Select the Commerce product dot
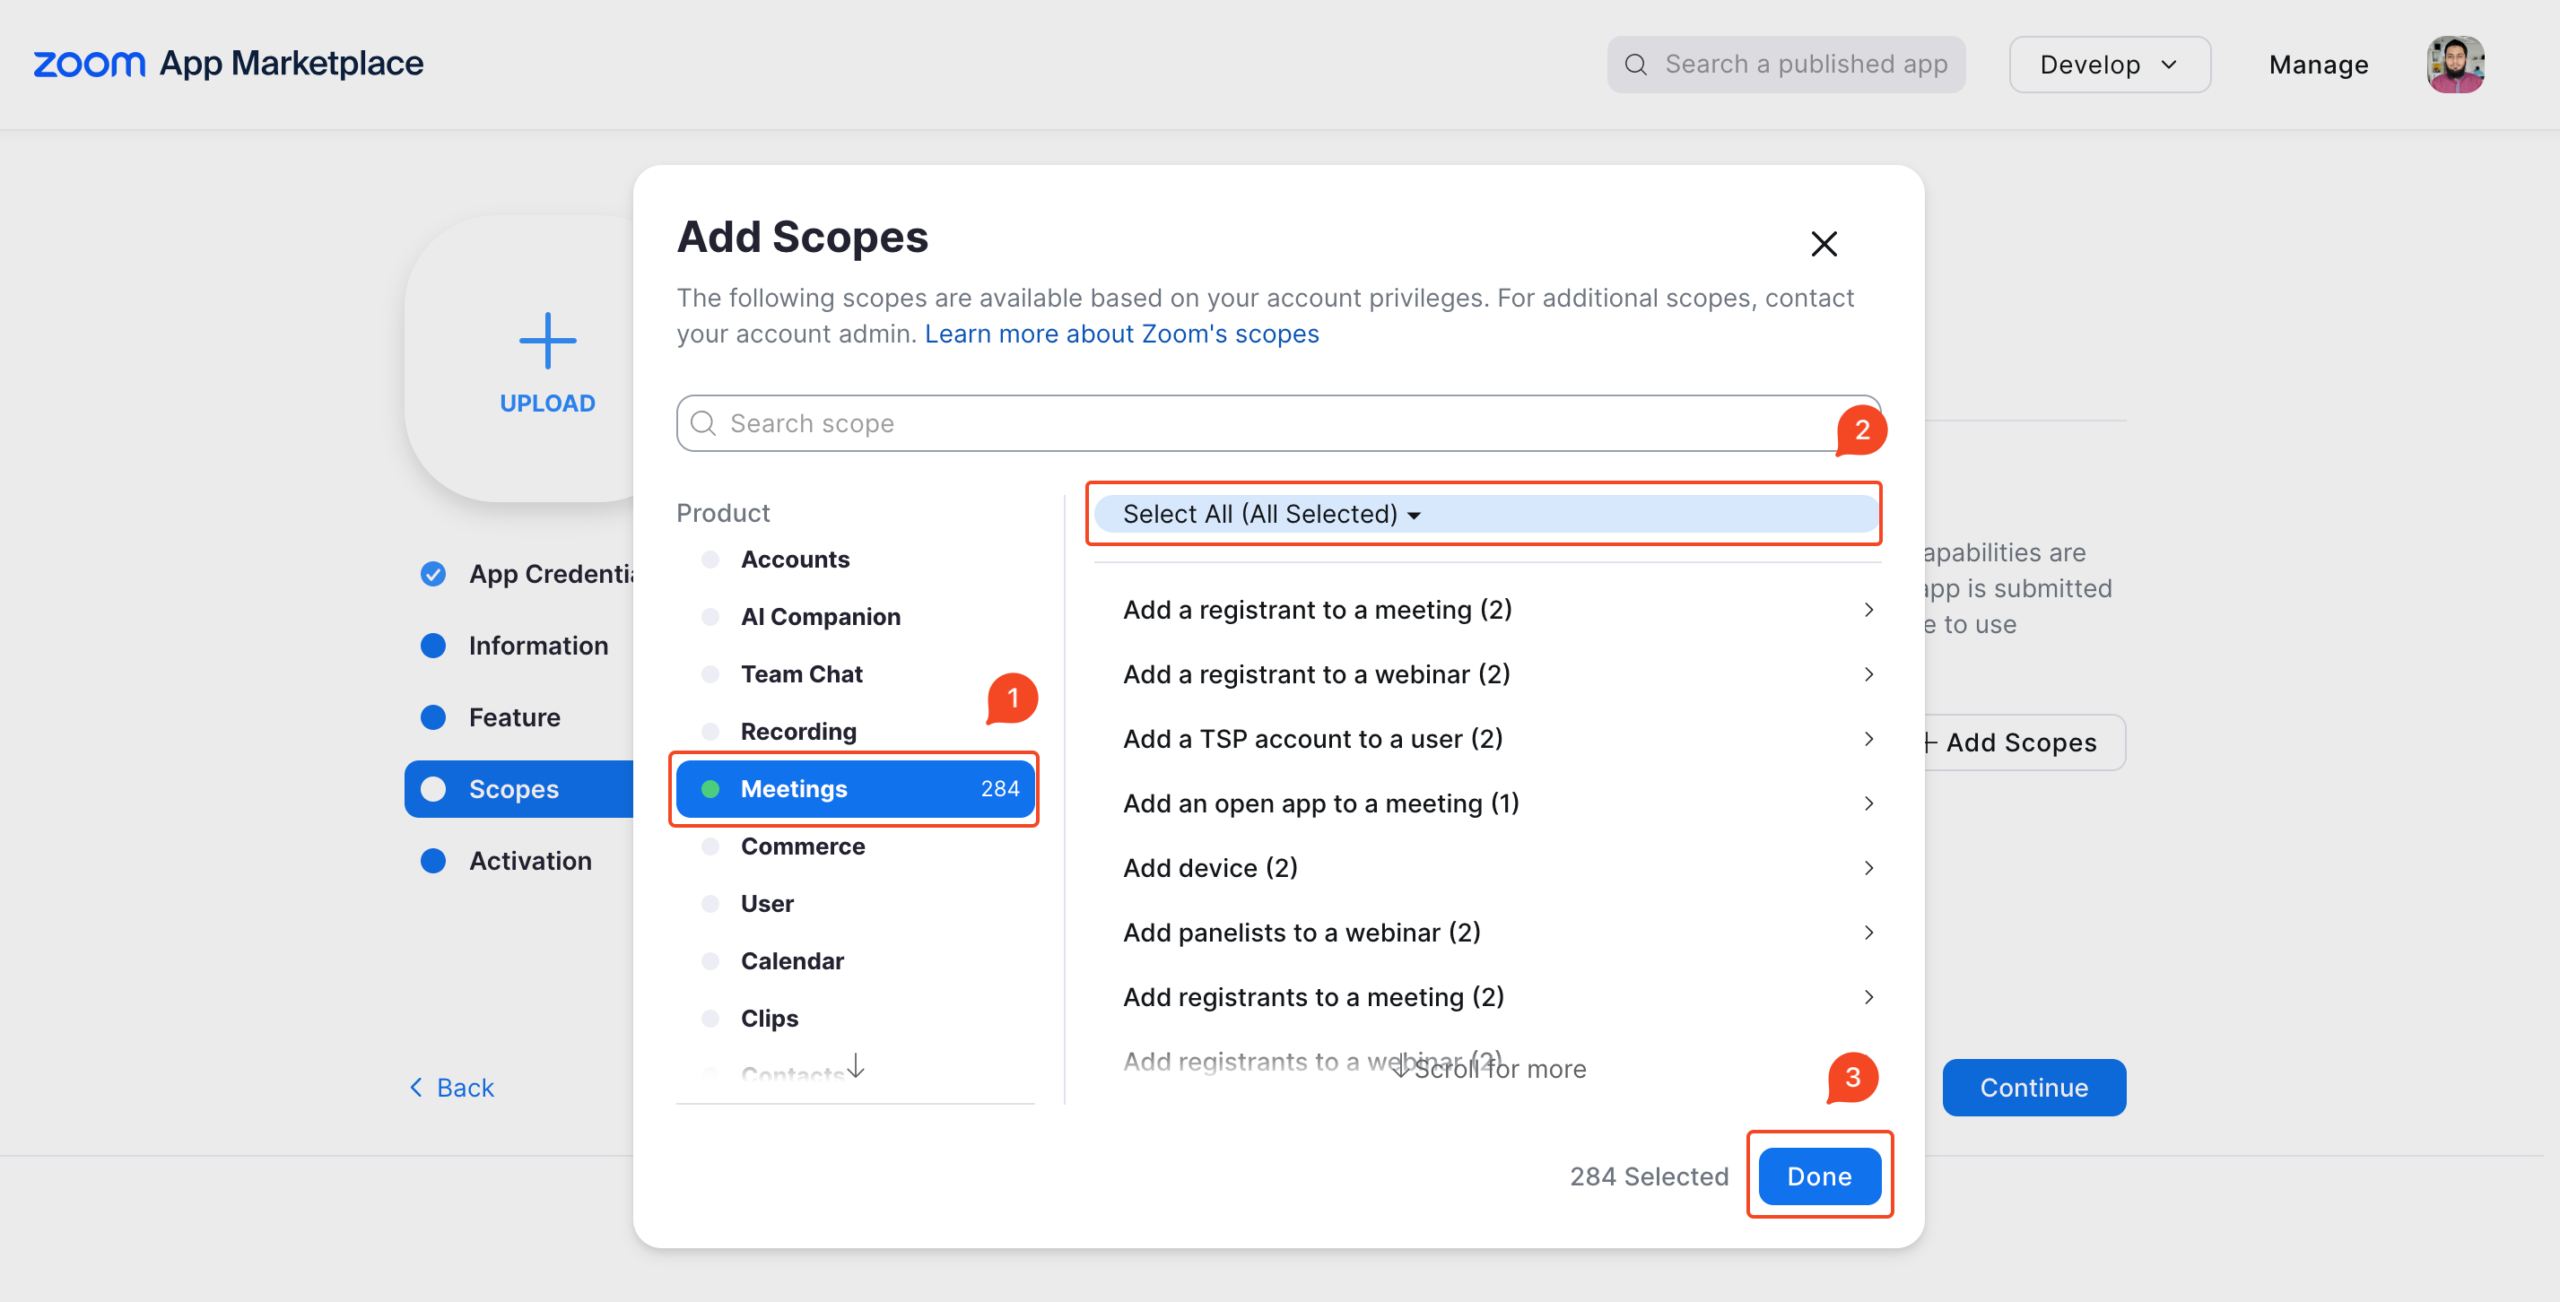 click(710, 846)
